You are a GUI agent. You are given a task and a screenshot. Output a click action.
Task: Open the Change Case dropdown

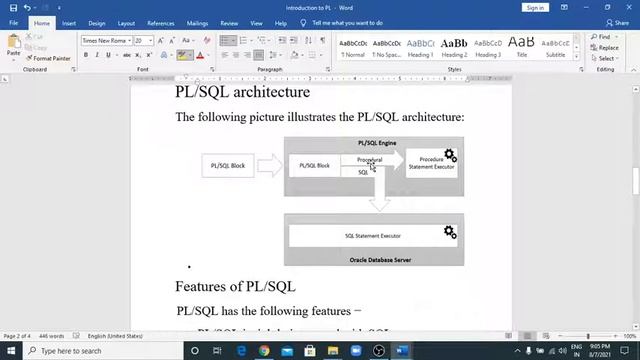[x=188, y=40]
